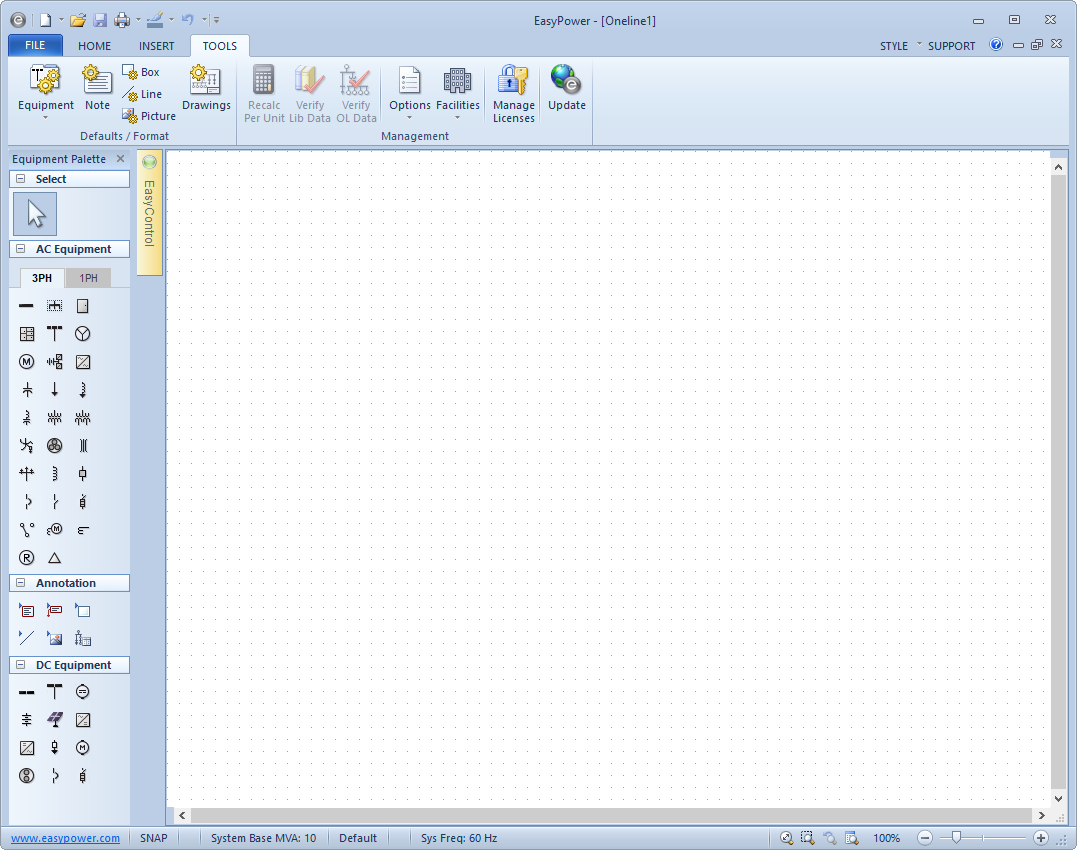Switch palette to 1PH equipment
1077x850 pixels.
pos(89,278)
